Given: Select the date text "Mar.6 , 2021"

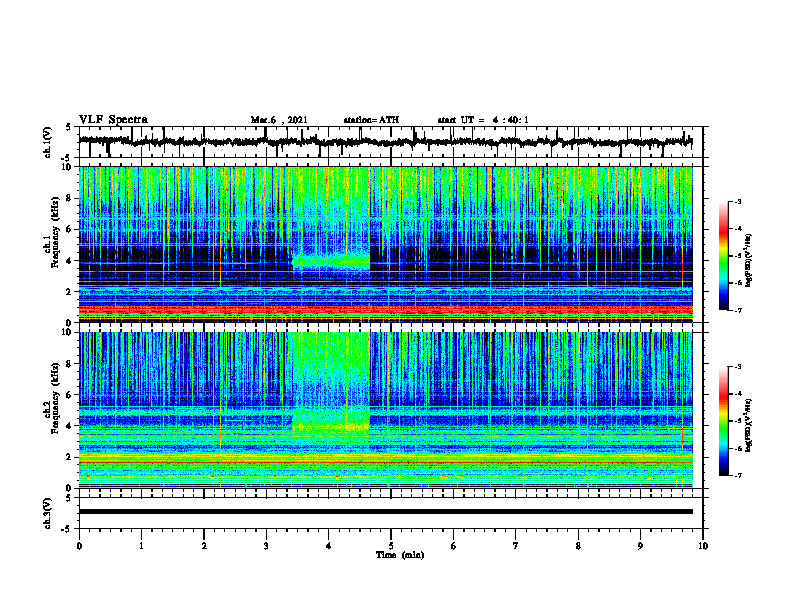Looking at the screenshot, I should pos(279,120).
